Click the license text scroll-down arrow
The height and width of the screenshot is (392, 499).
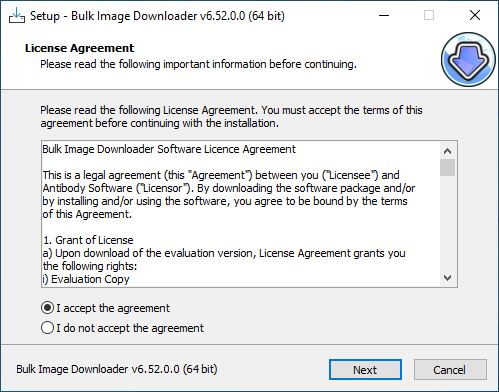click(x=448, y=277)
